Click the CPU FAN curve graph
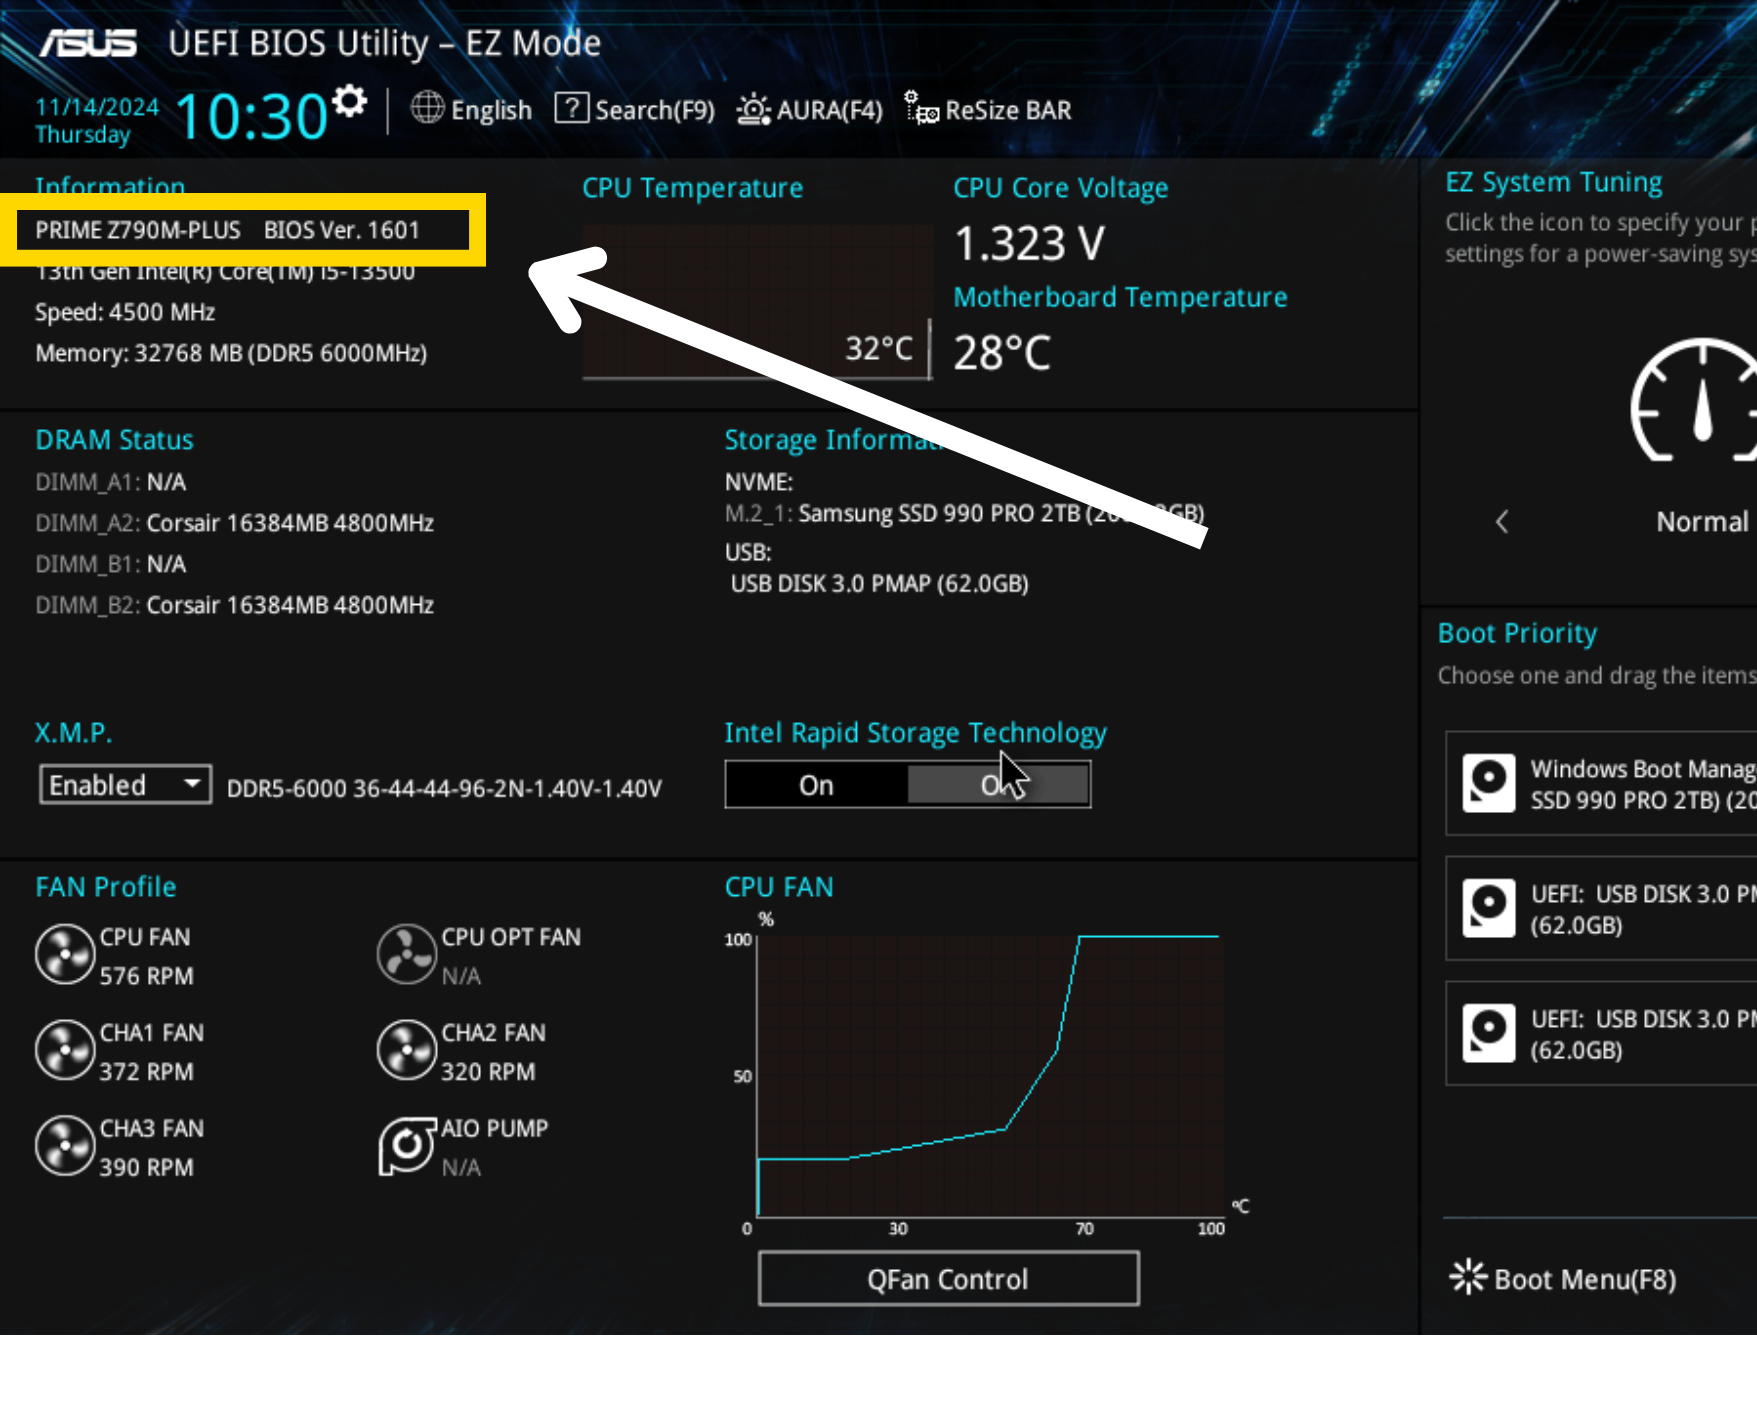The width and height of the screenshot is (1757, 1419). click(988, 1075)
